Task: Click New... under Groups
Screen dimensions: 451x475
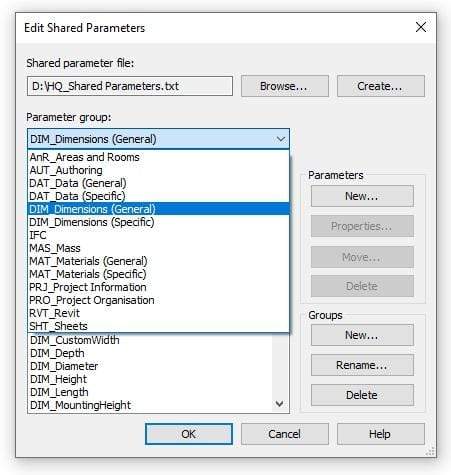Action: click(x=362, y=335)
